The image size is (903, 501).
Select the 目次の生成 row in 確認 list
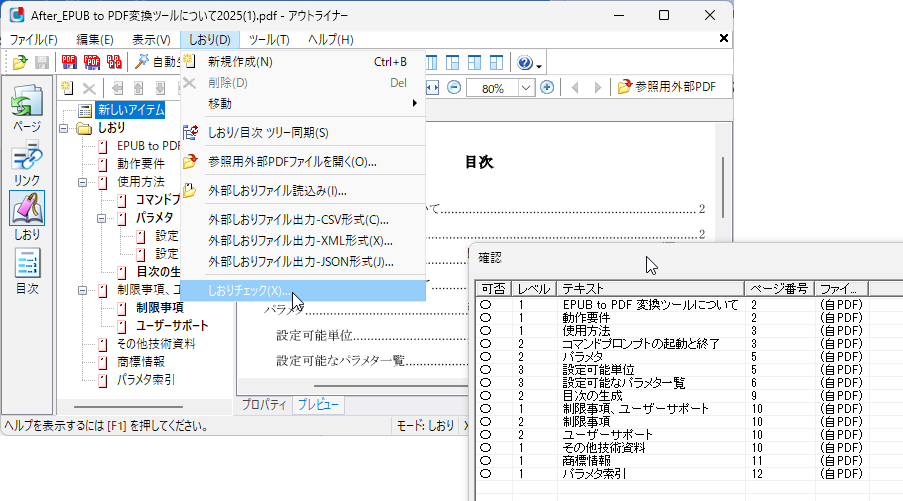pos(671,396)
